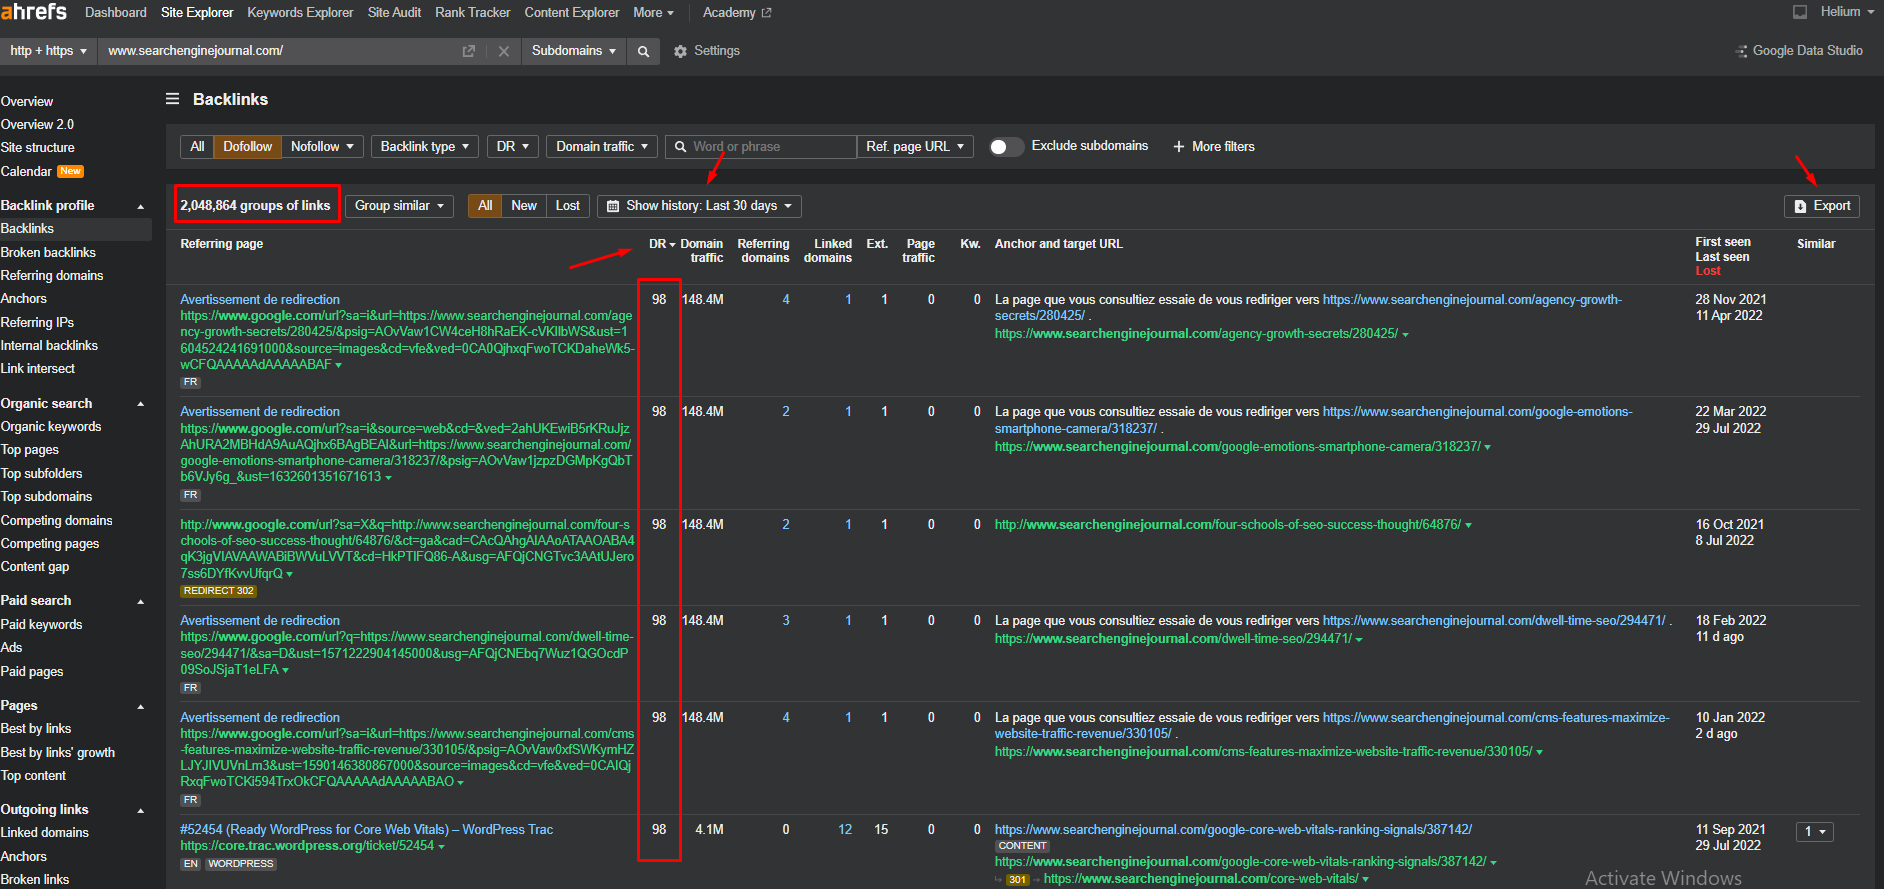Open the Subdomains mode dropdown
The image size is (1884, 889).
pyautogui.click(x=573, y=51)
